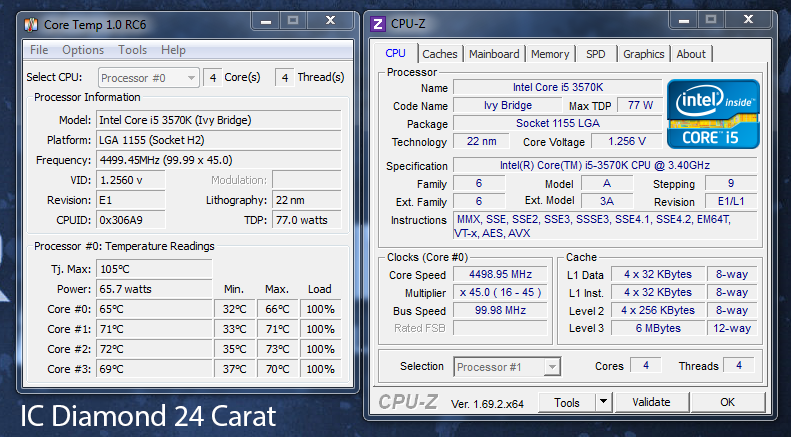Screen dimensions: 791x437
Task: Open the Help menu in Core Temp
Action: coord(173,50)
